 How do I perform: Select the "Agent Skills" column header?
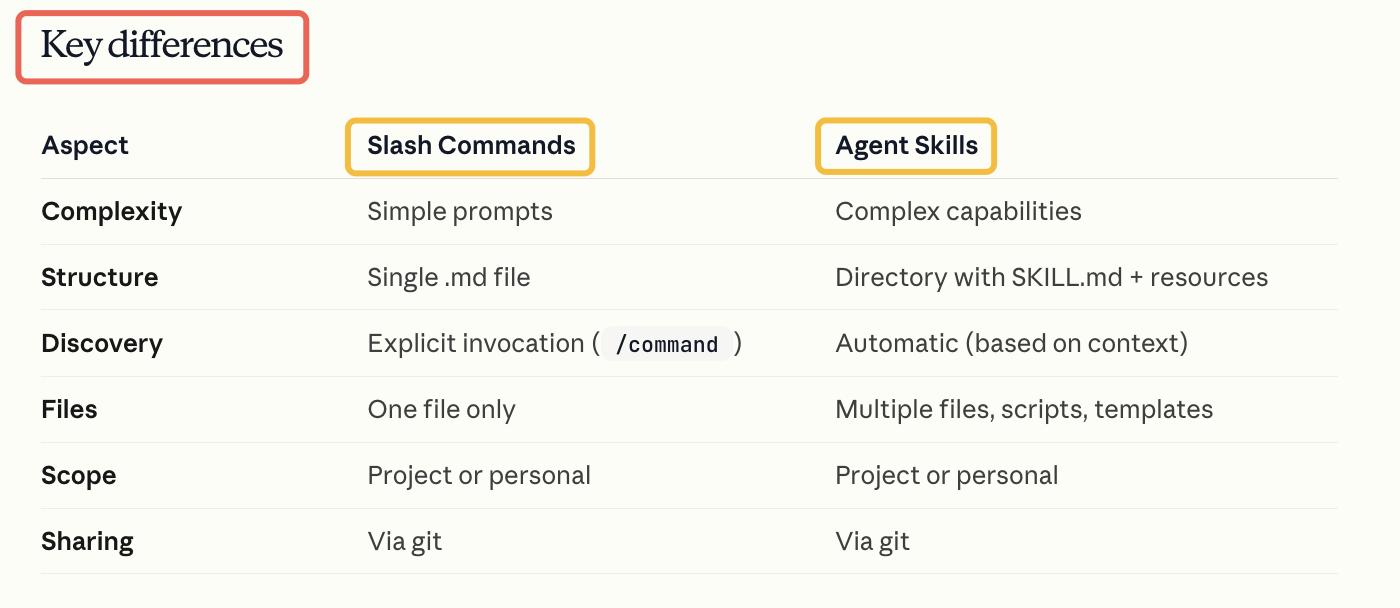(x=906, y=146)
